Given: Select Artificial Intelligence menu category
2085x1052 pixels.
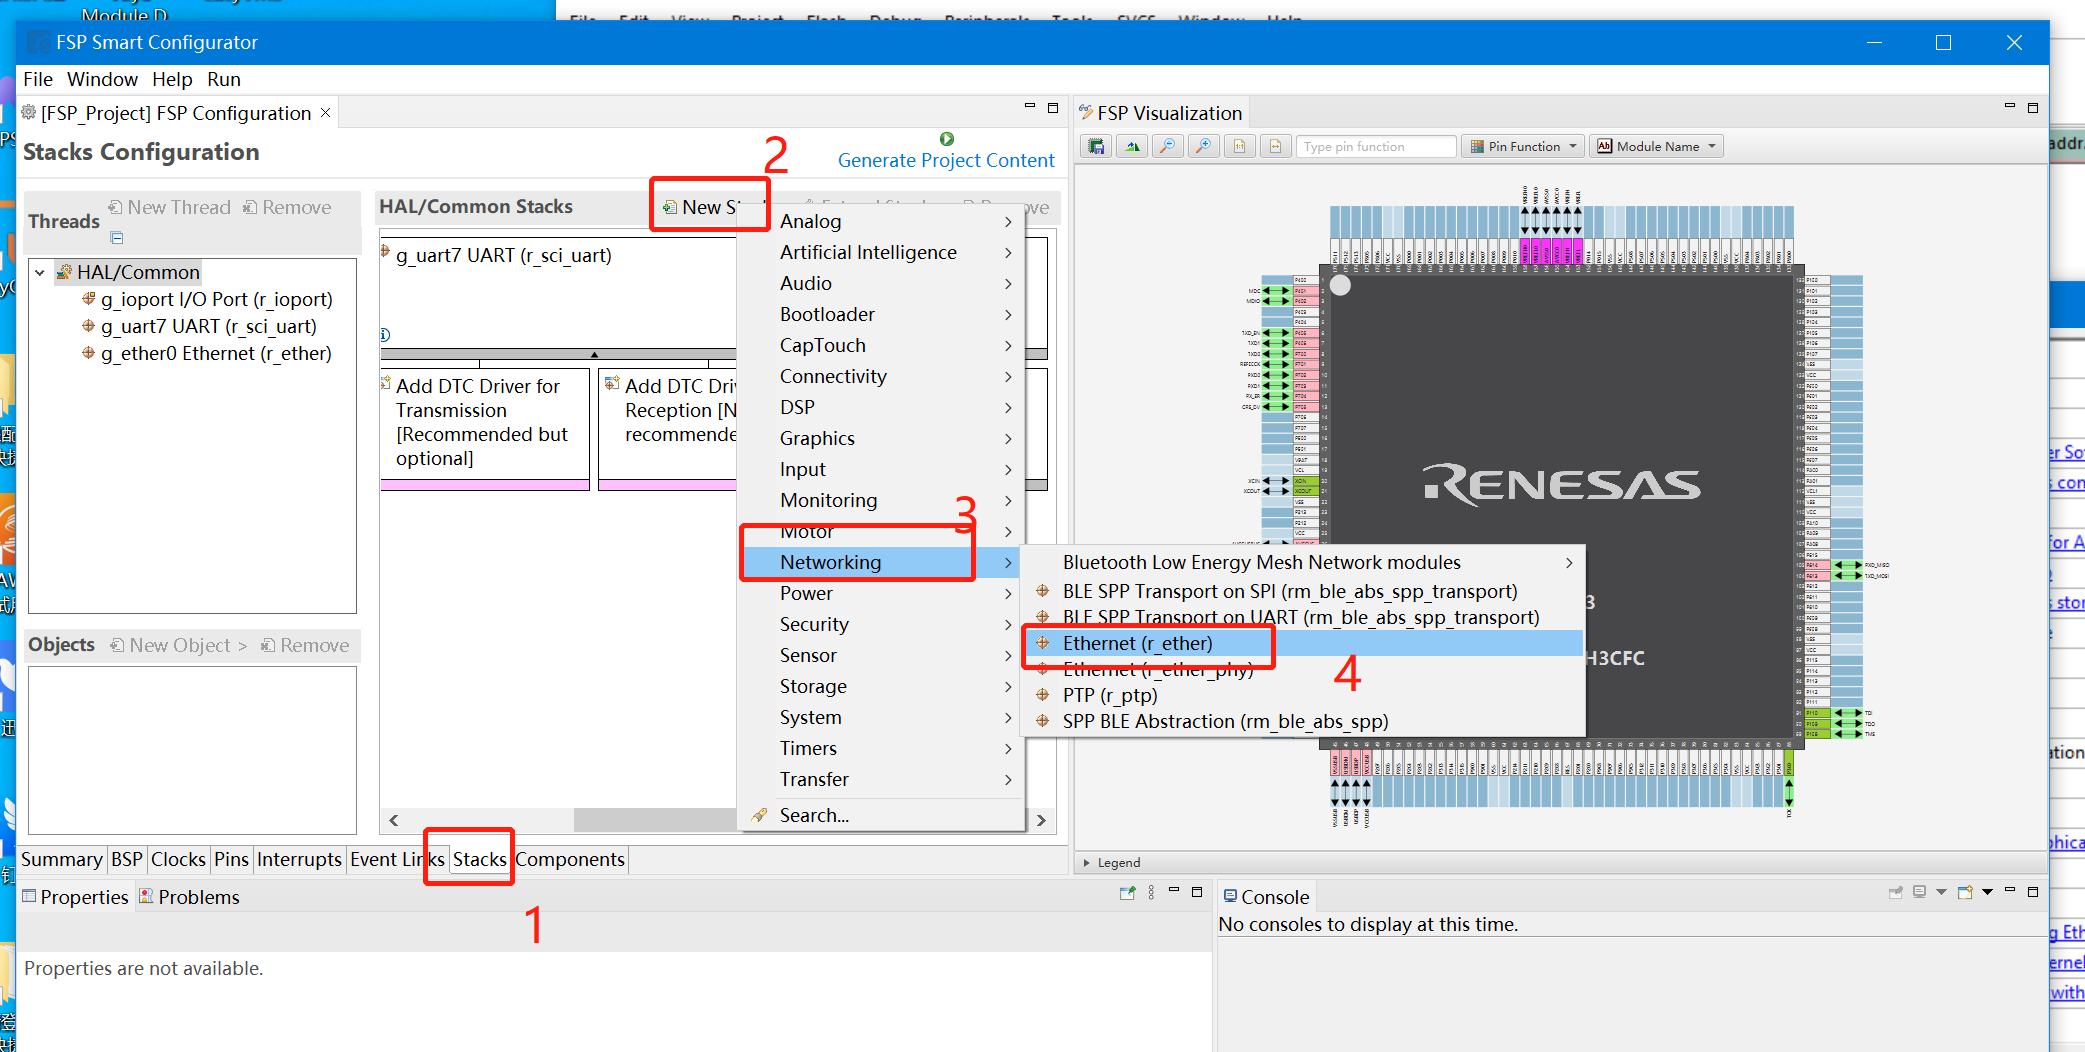Looking at the screenshot, I should pyautogui.click(x=881, y=253).
